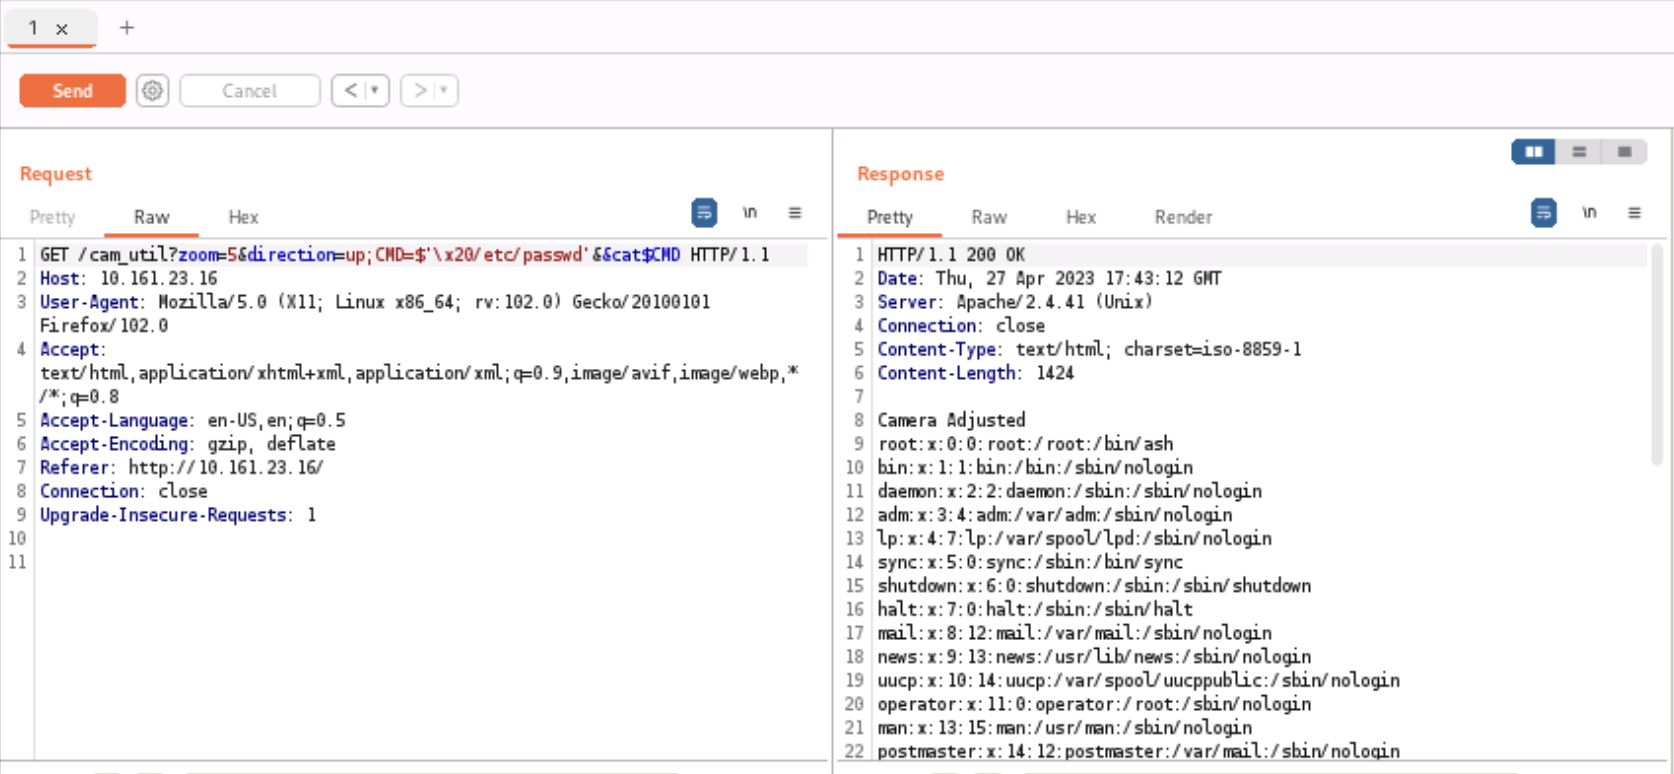Click the Accept-Language header line
The width and height of the screenshot is (1674, 774).
point(193,421)
